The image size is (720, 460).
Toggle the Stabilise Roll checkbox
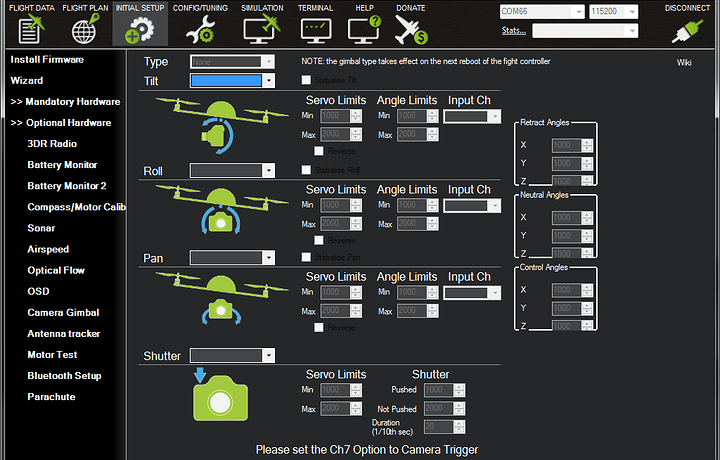306,170
